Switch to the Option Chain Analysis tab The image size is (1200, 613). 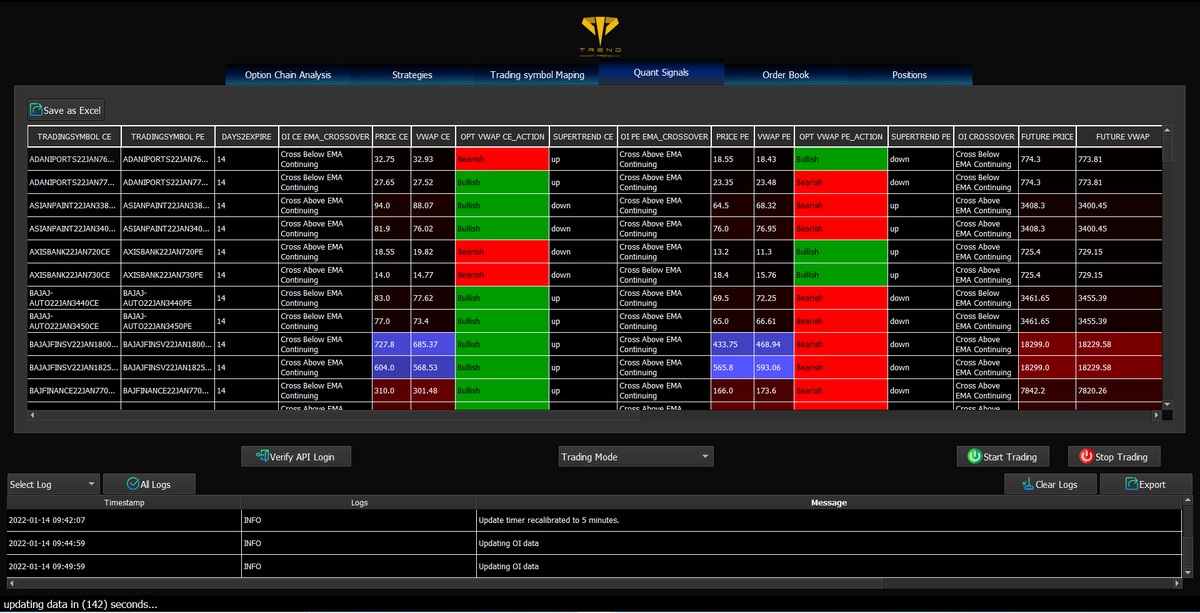[288, 75]
